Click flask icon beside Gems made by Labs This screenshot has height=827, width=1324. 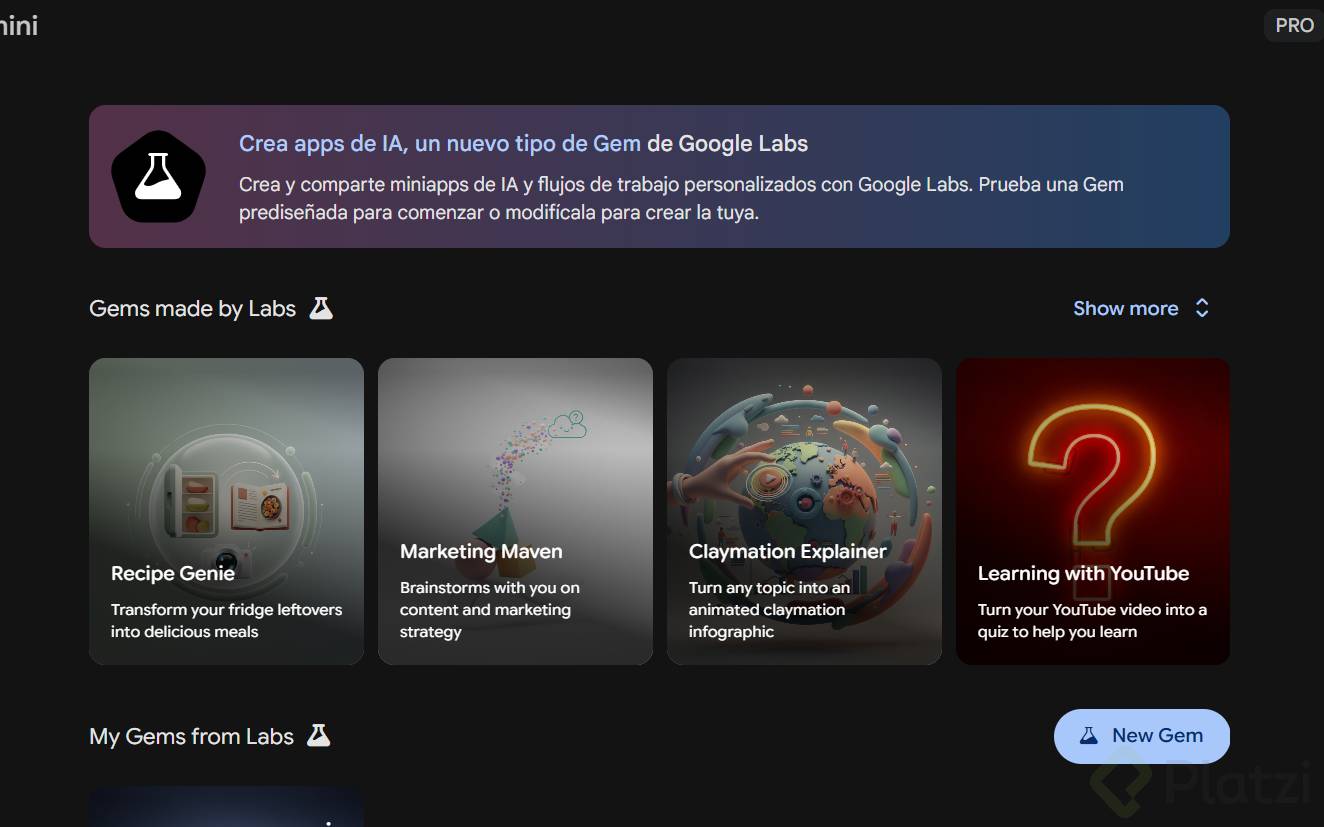coord(320,308)
